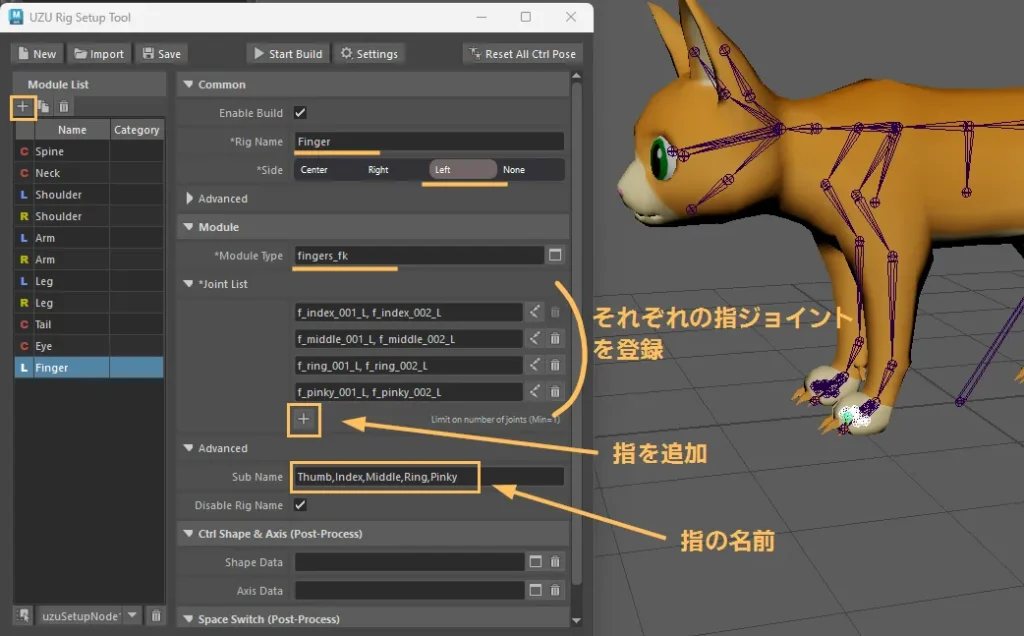
Task: Open Axis Data file browser icon
Action: click(536, 590)
